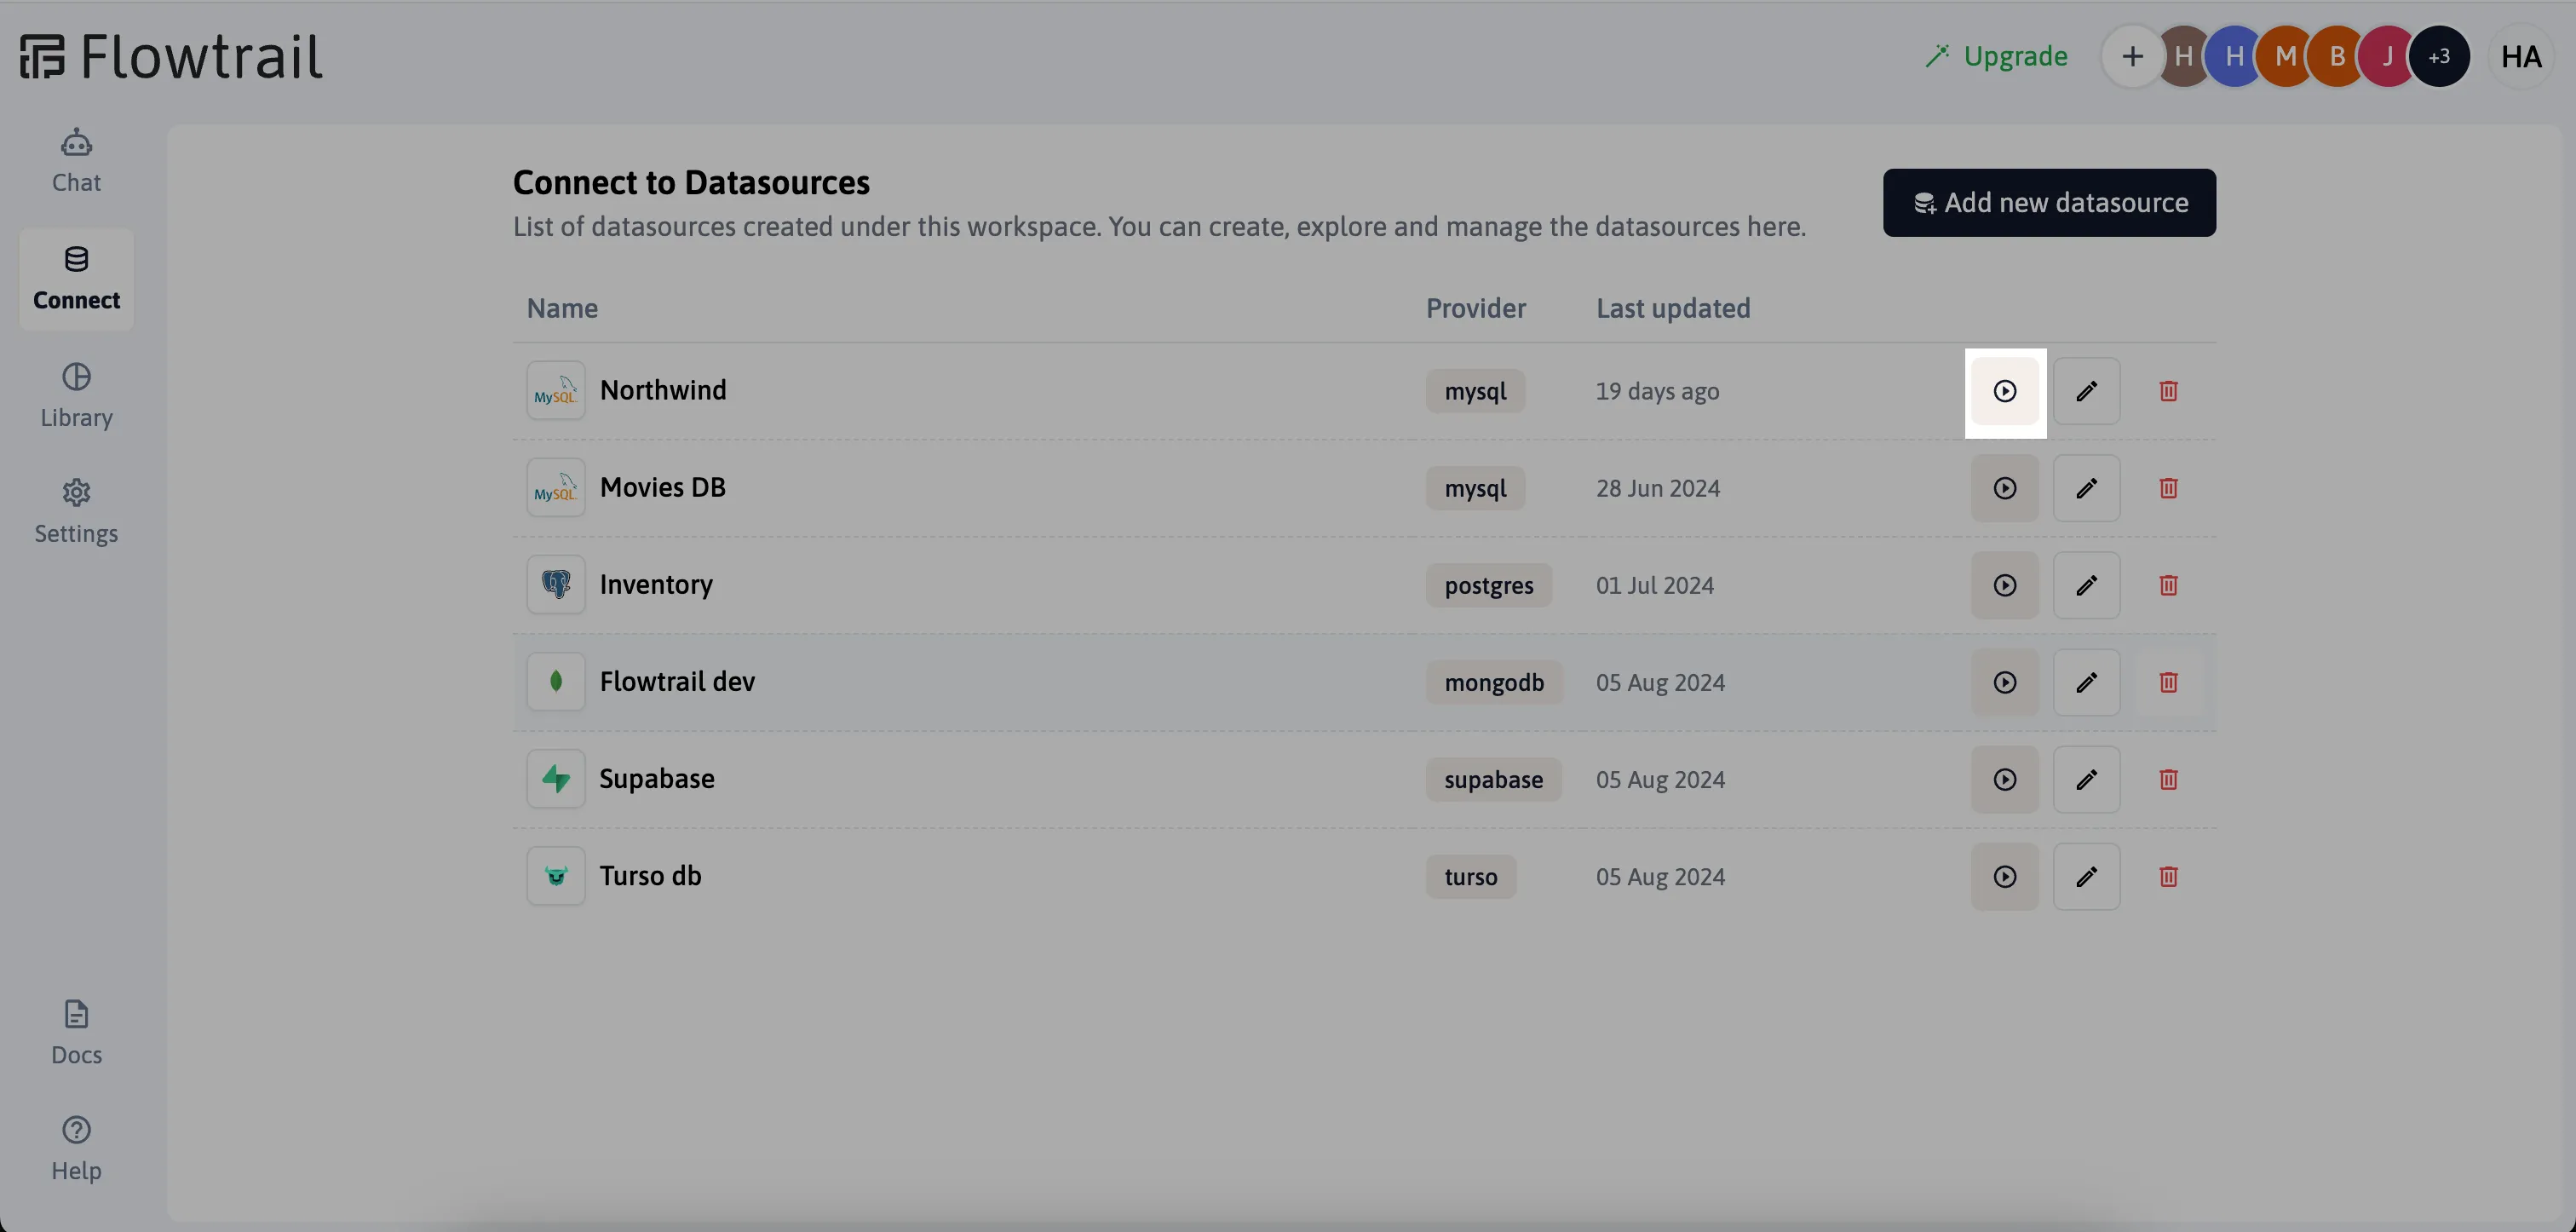Select Connect in the sidebar
The height and width of the screenshot is (1232, 2576).
(76, 279)
